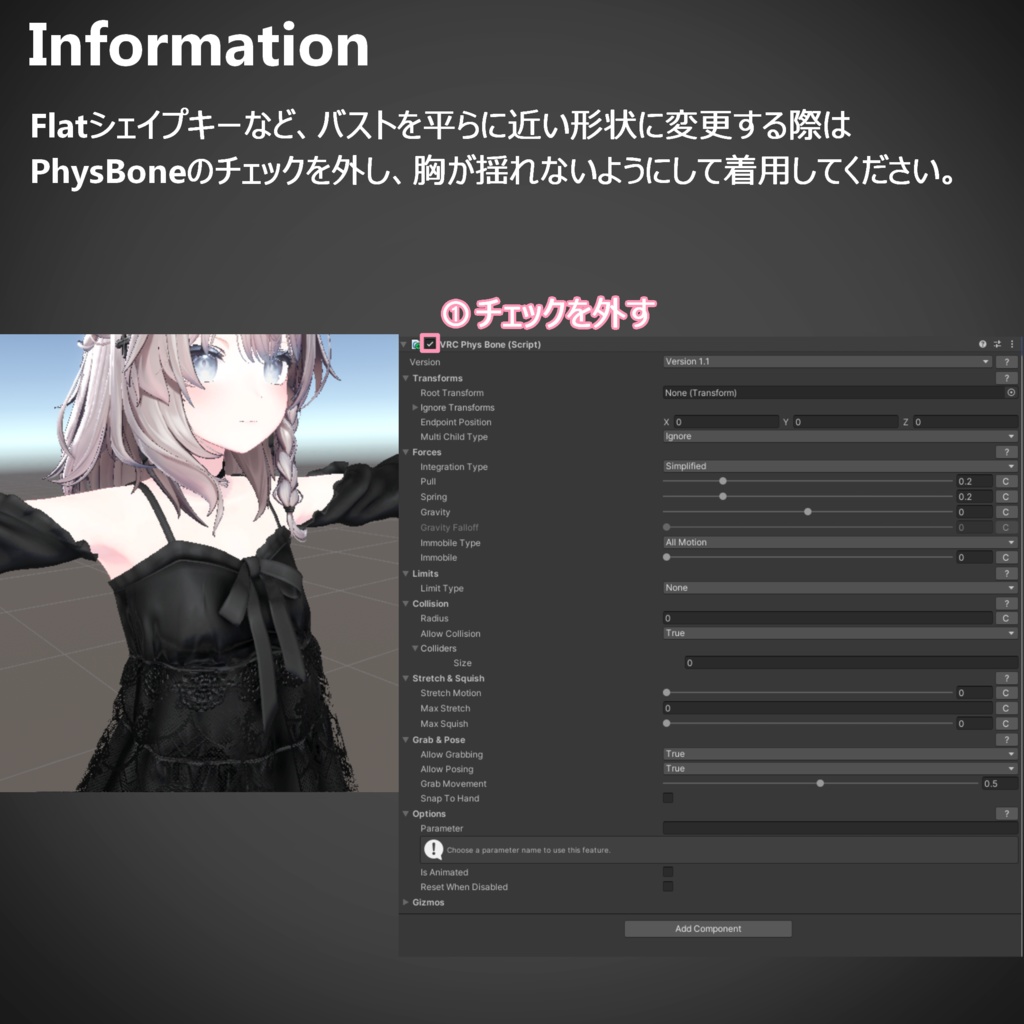Image resolution: width=1024 pixels, height=1024 pixels.
Task: Click the help button for Grab & Pose
Action: click(x=1006, y=739)
